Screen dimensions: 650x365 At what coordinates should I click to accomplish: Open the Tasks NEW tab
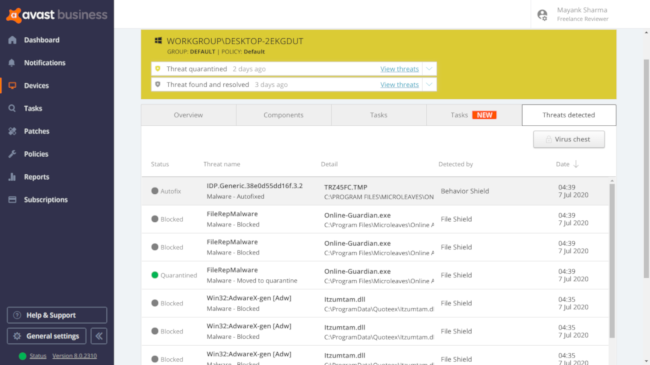pyautogui.click(x=474, y=115)
